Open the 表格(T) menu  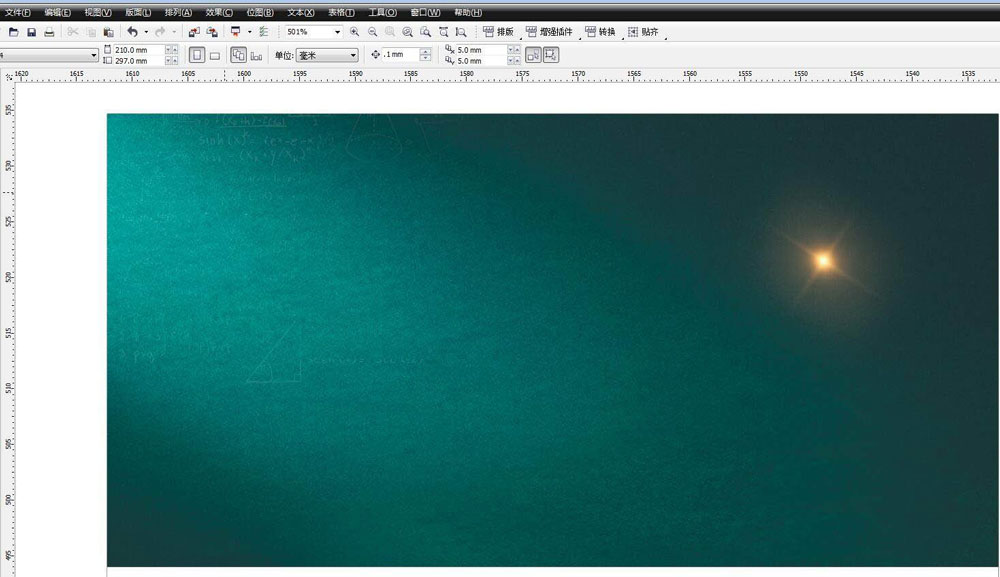click(341, 12)
